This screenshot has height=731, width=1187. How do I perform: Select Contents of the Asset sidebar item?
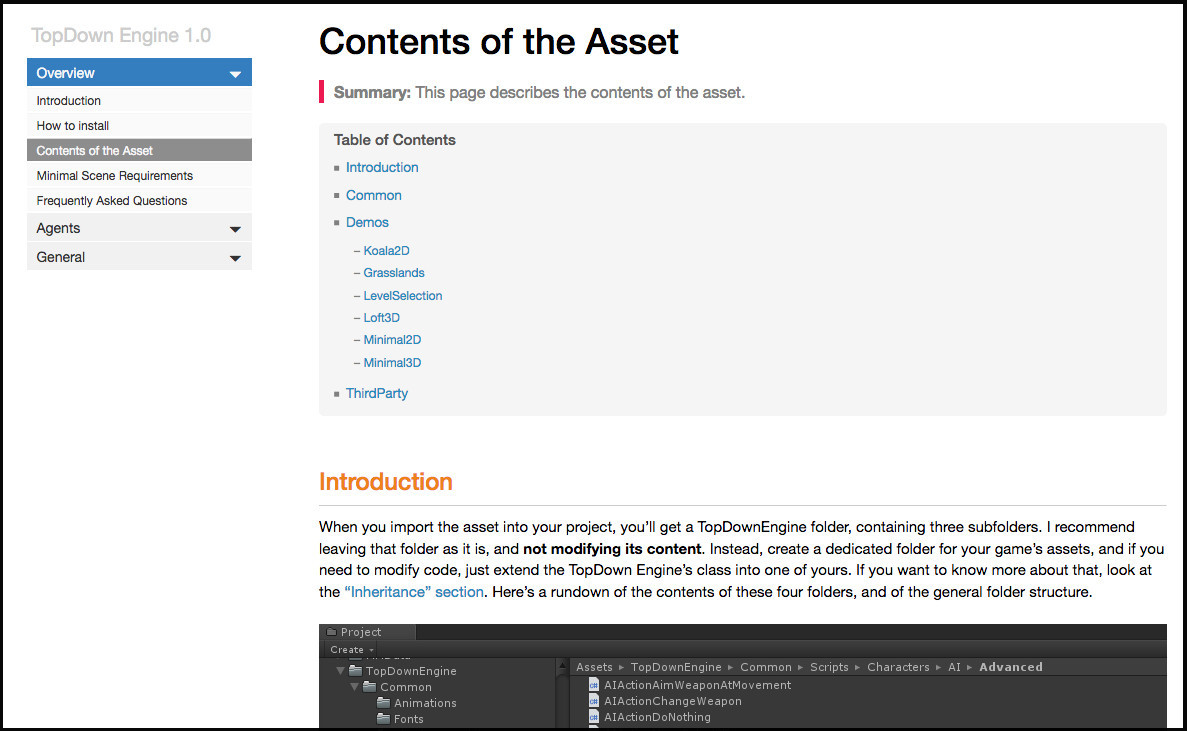coord(139,150)
